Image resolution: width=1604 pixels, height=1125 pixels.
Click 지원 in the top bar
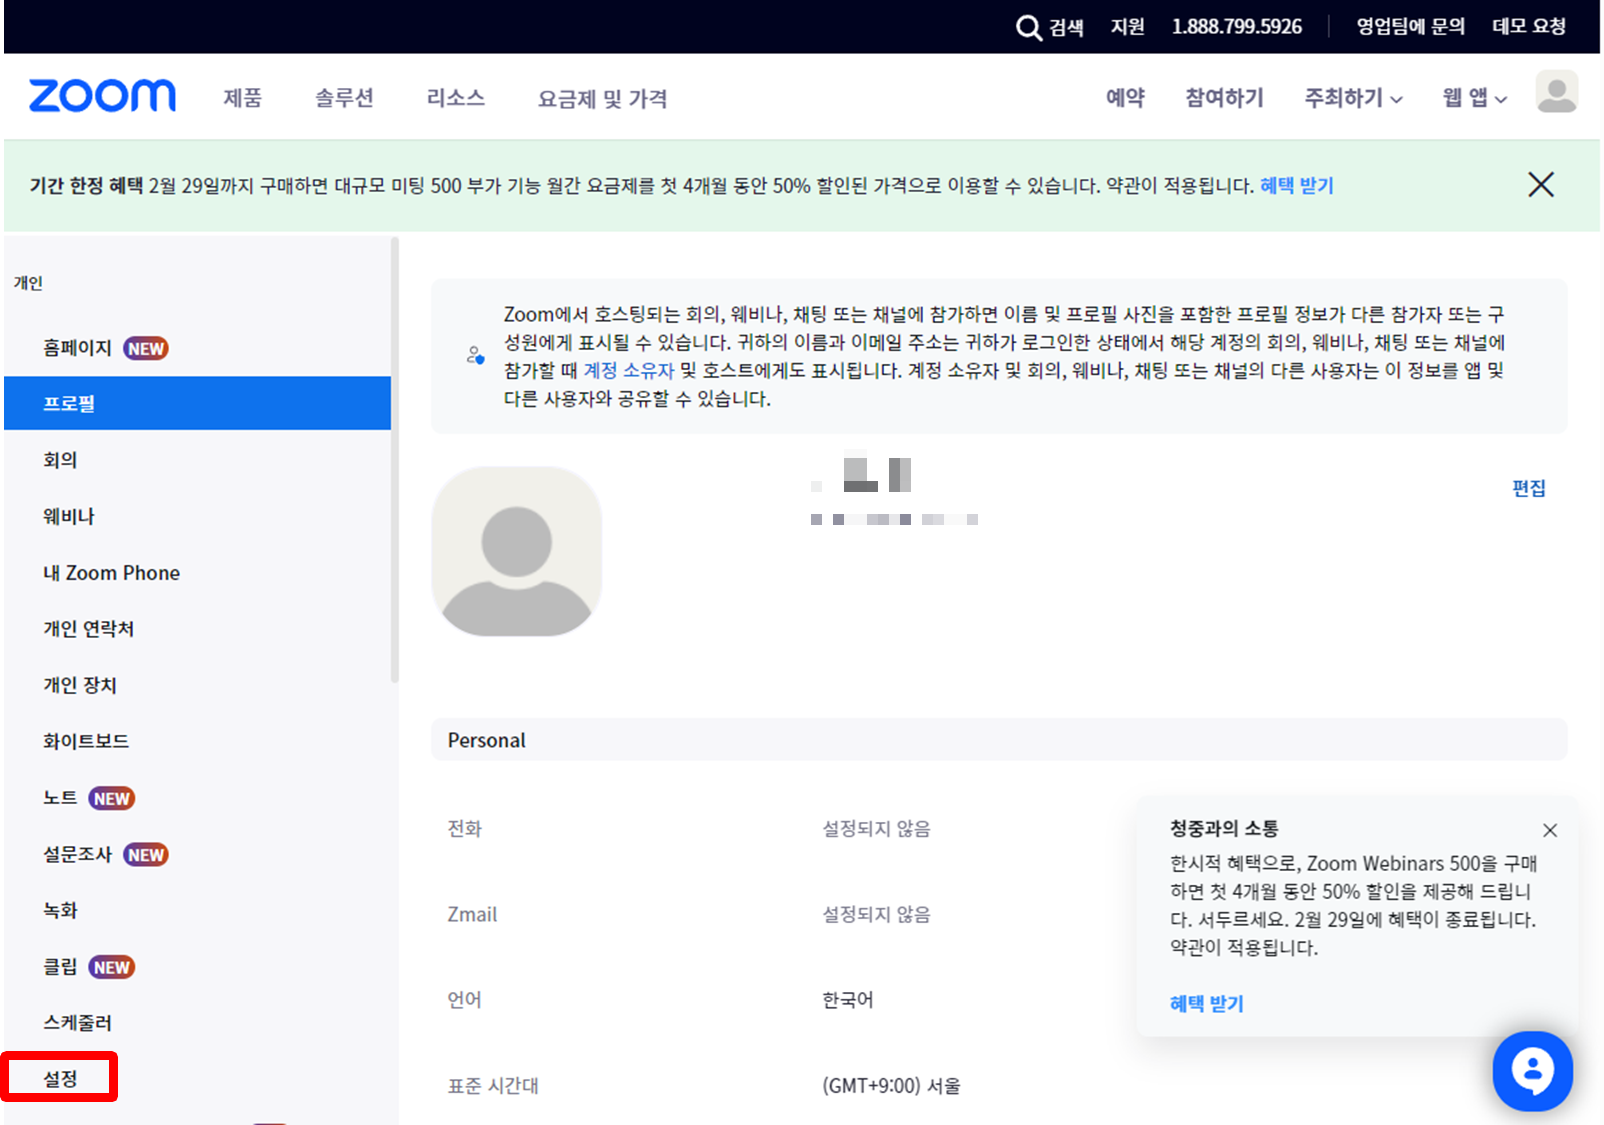tap(1127, 27)
